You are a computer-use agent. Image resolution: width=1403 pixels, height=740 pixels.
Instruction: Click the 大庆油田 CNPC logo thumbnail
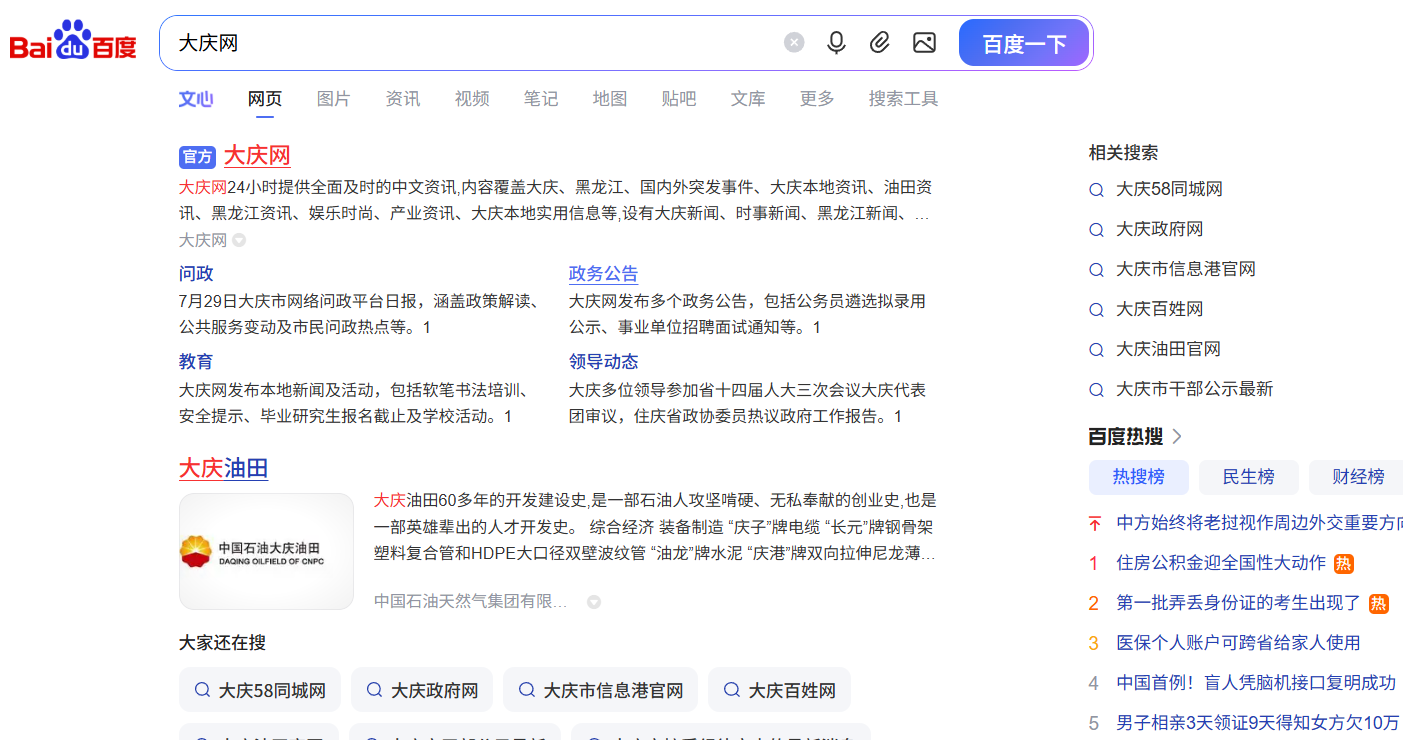click(266, 551)
